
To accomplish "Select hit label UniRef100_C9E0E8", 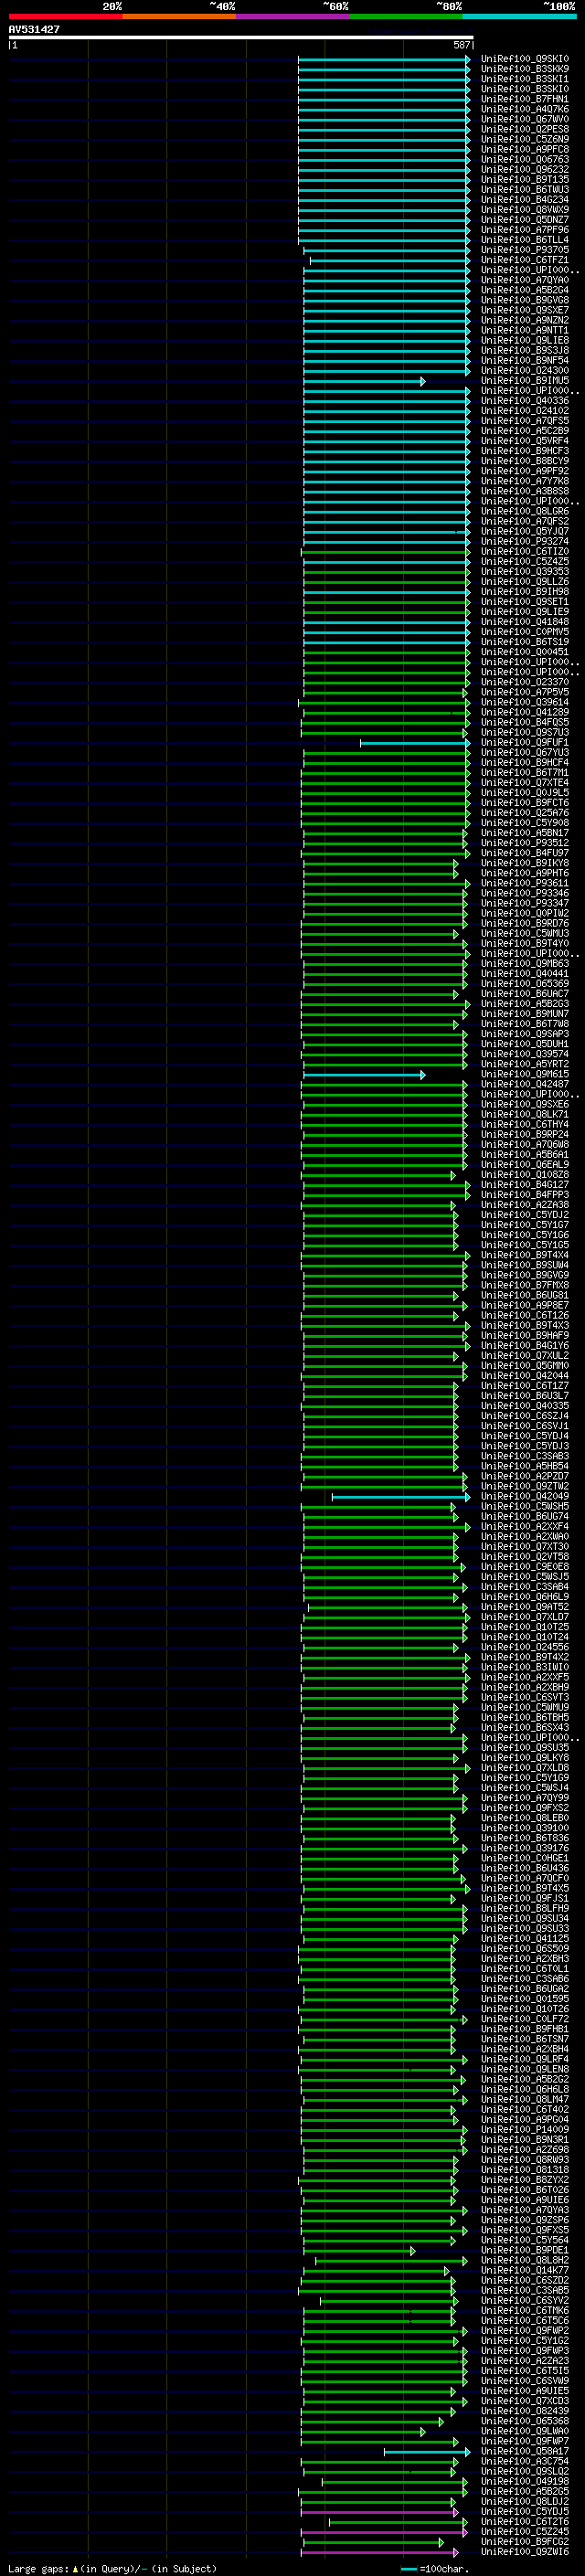I will (x=525, y=1567).
